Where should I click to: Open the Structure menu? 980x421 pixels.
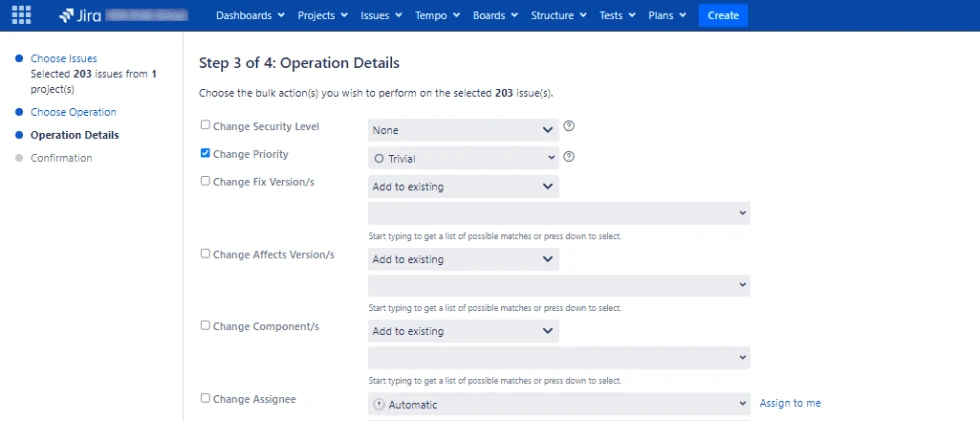pos(559,15)
